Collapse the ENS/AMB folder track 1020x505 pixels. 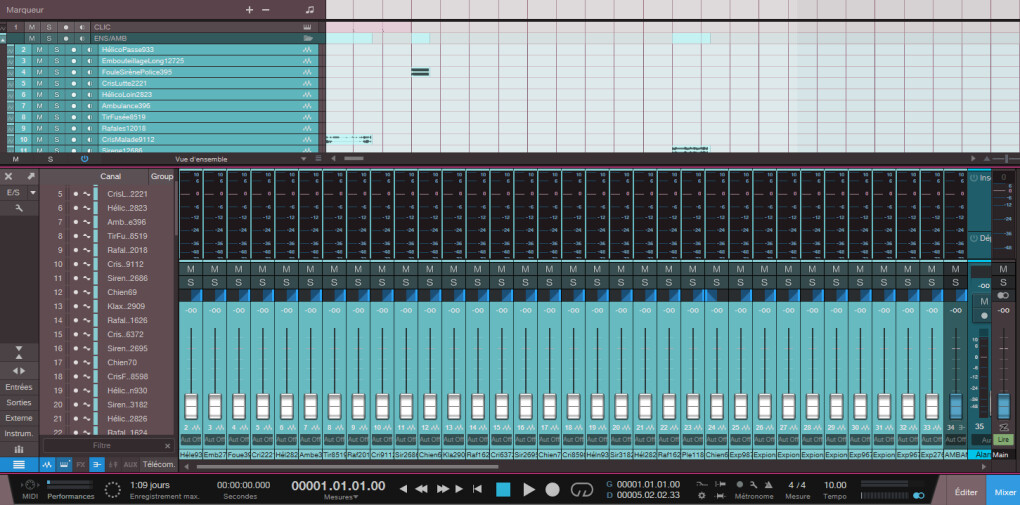pos(3,38)
